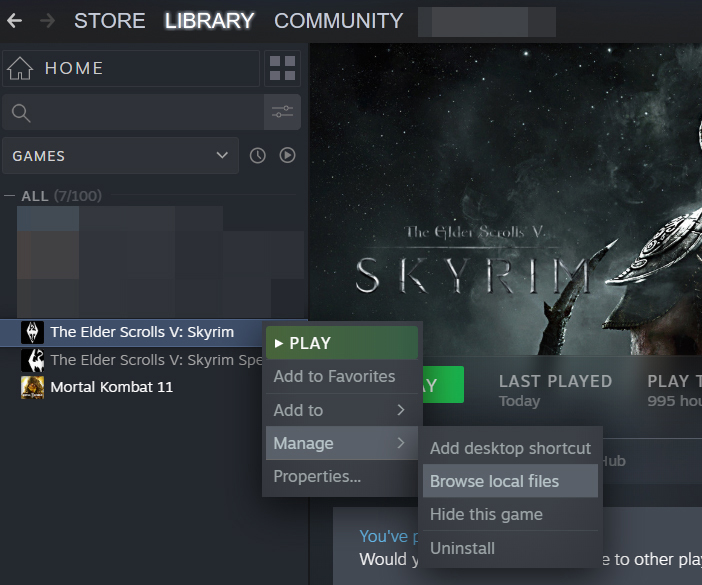This screenshot has height=585, width=702.
Task: Expand the Add to submenu
Action: [x=342, y=410]
